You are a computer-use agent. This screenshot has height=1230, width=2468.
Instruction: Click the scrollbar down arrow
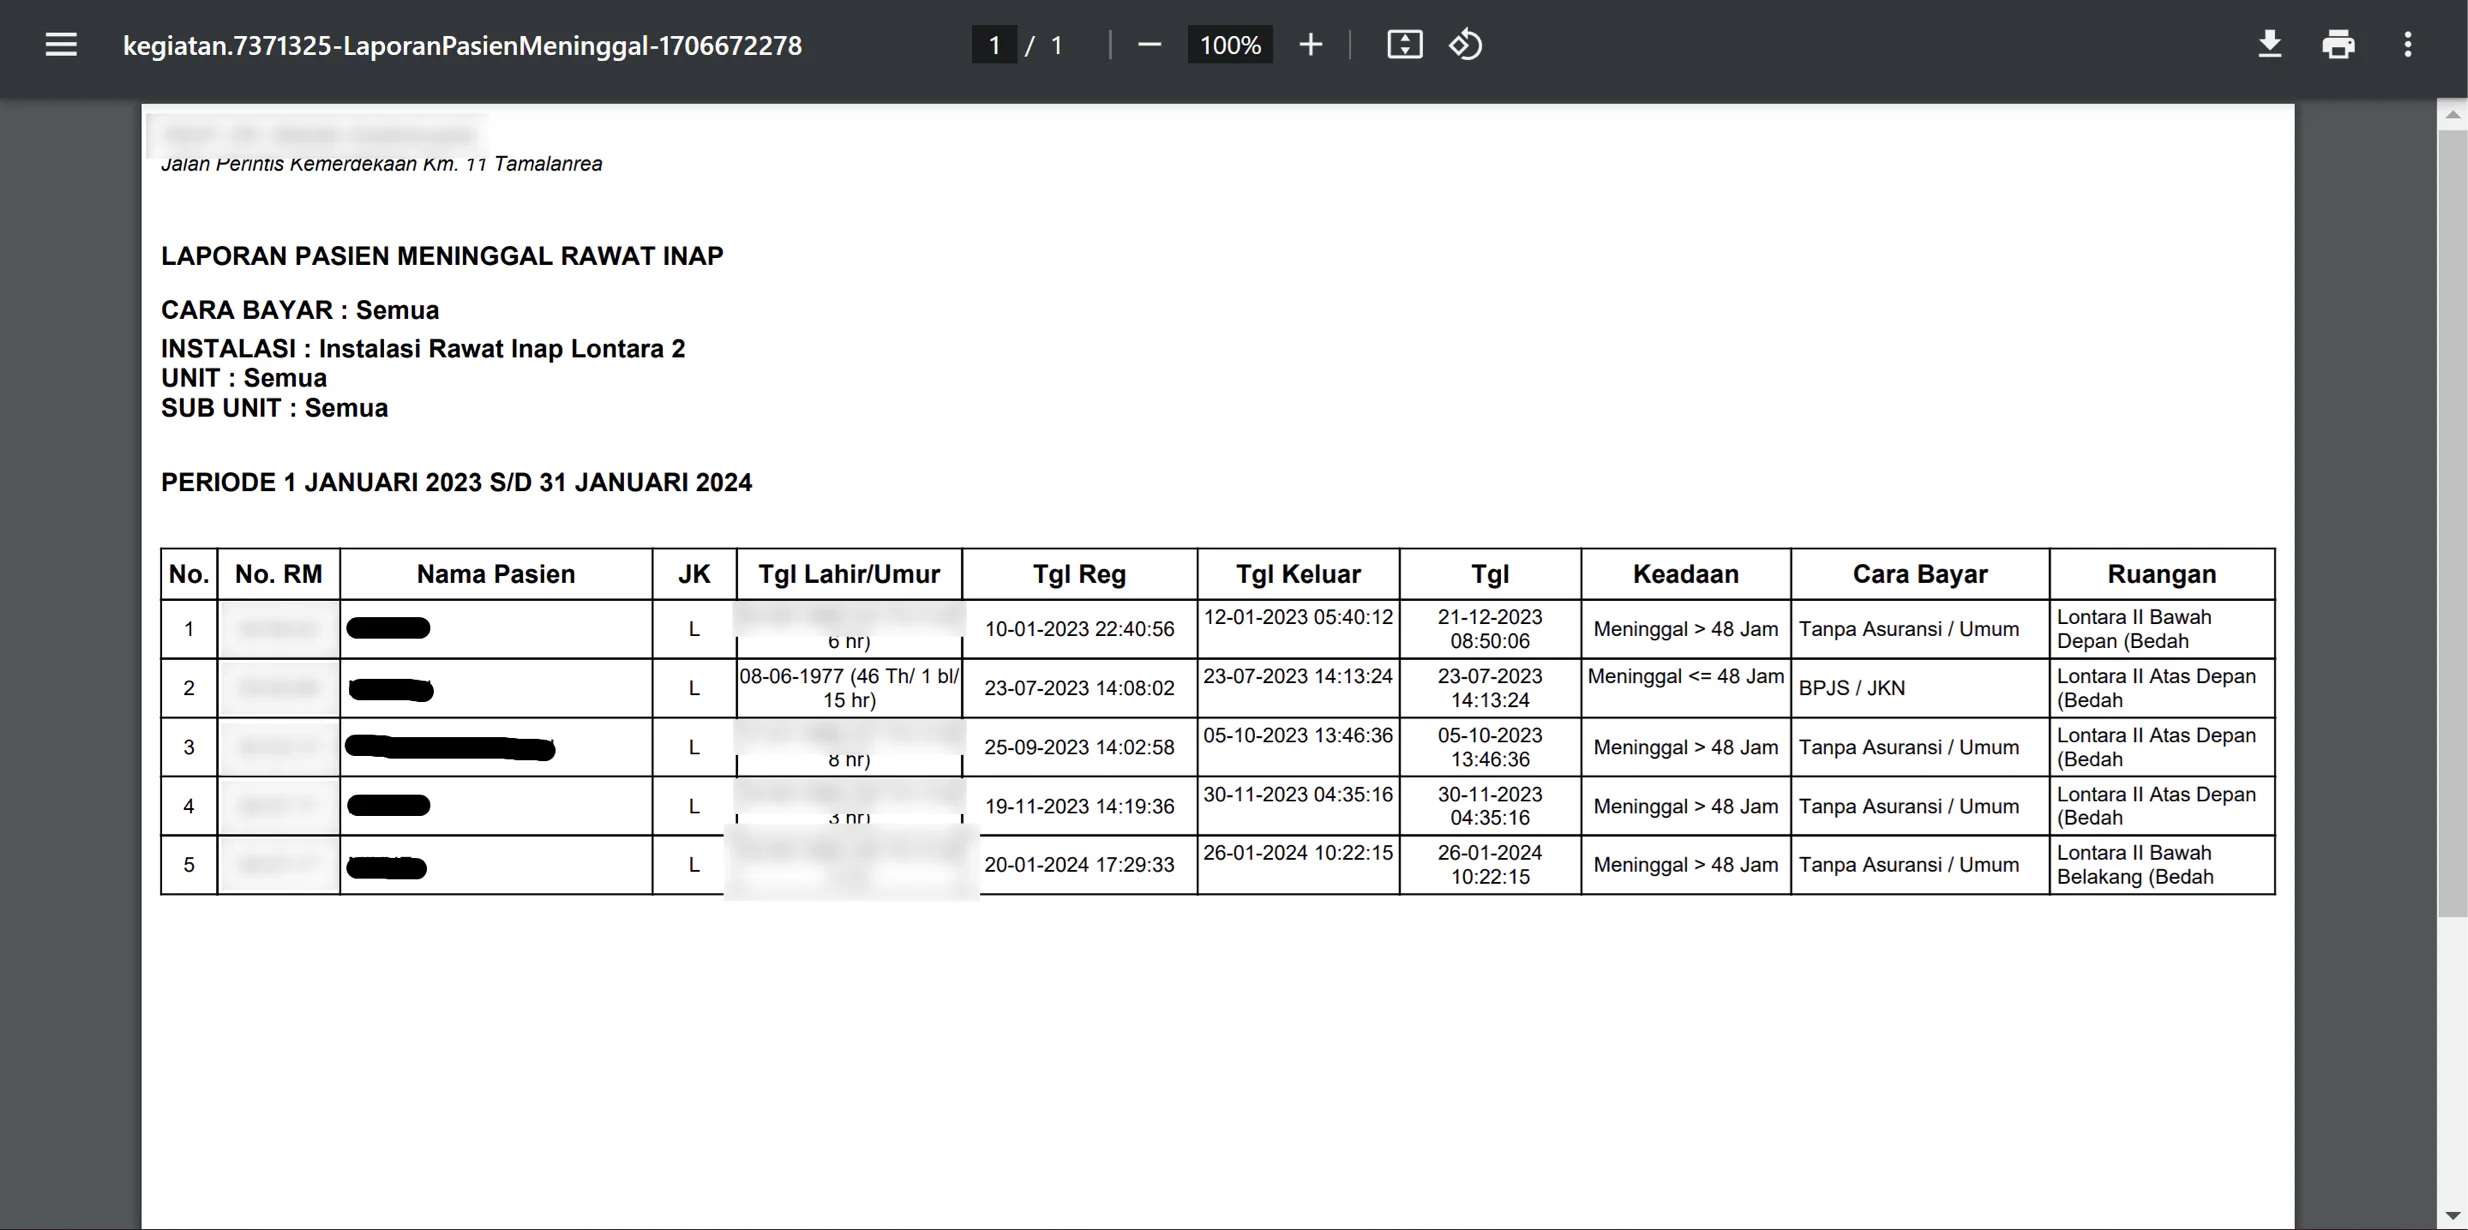tap(2452, 1216)
